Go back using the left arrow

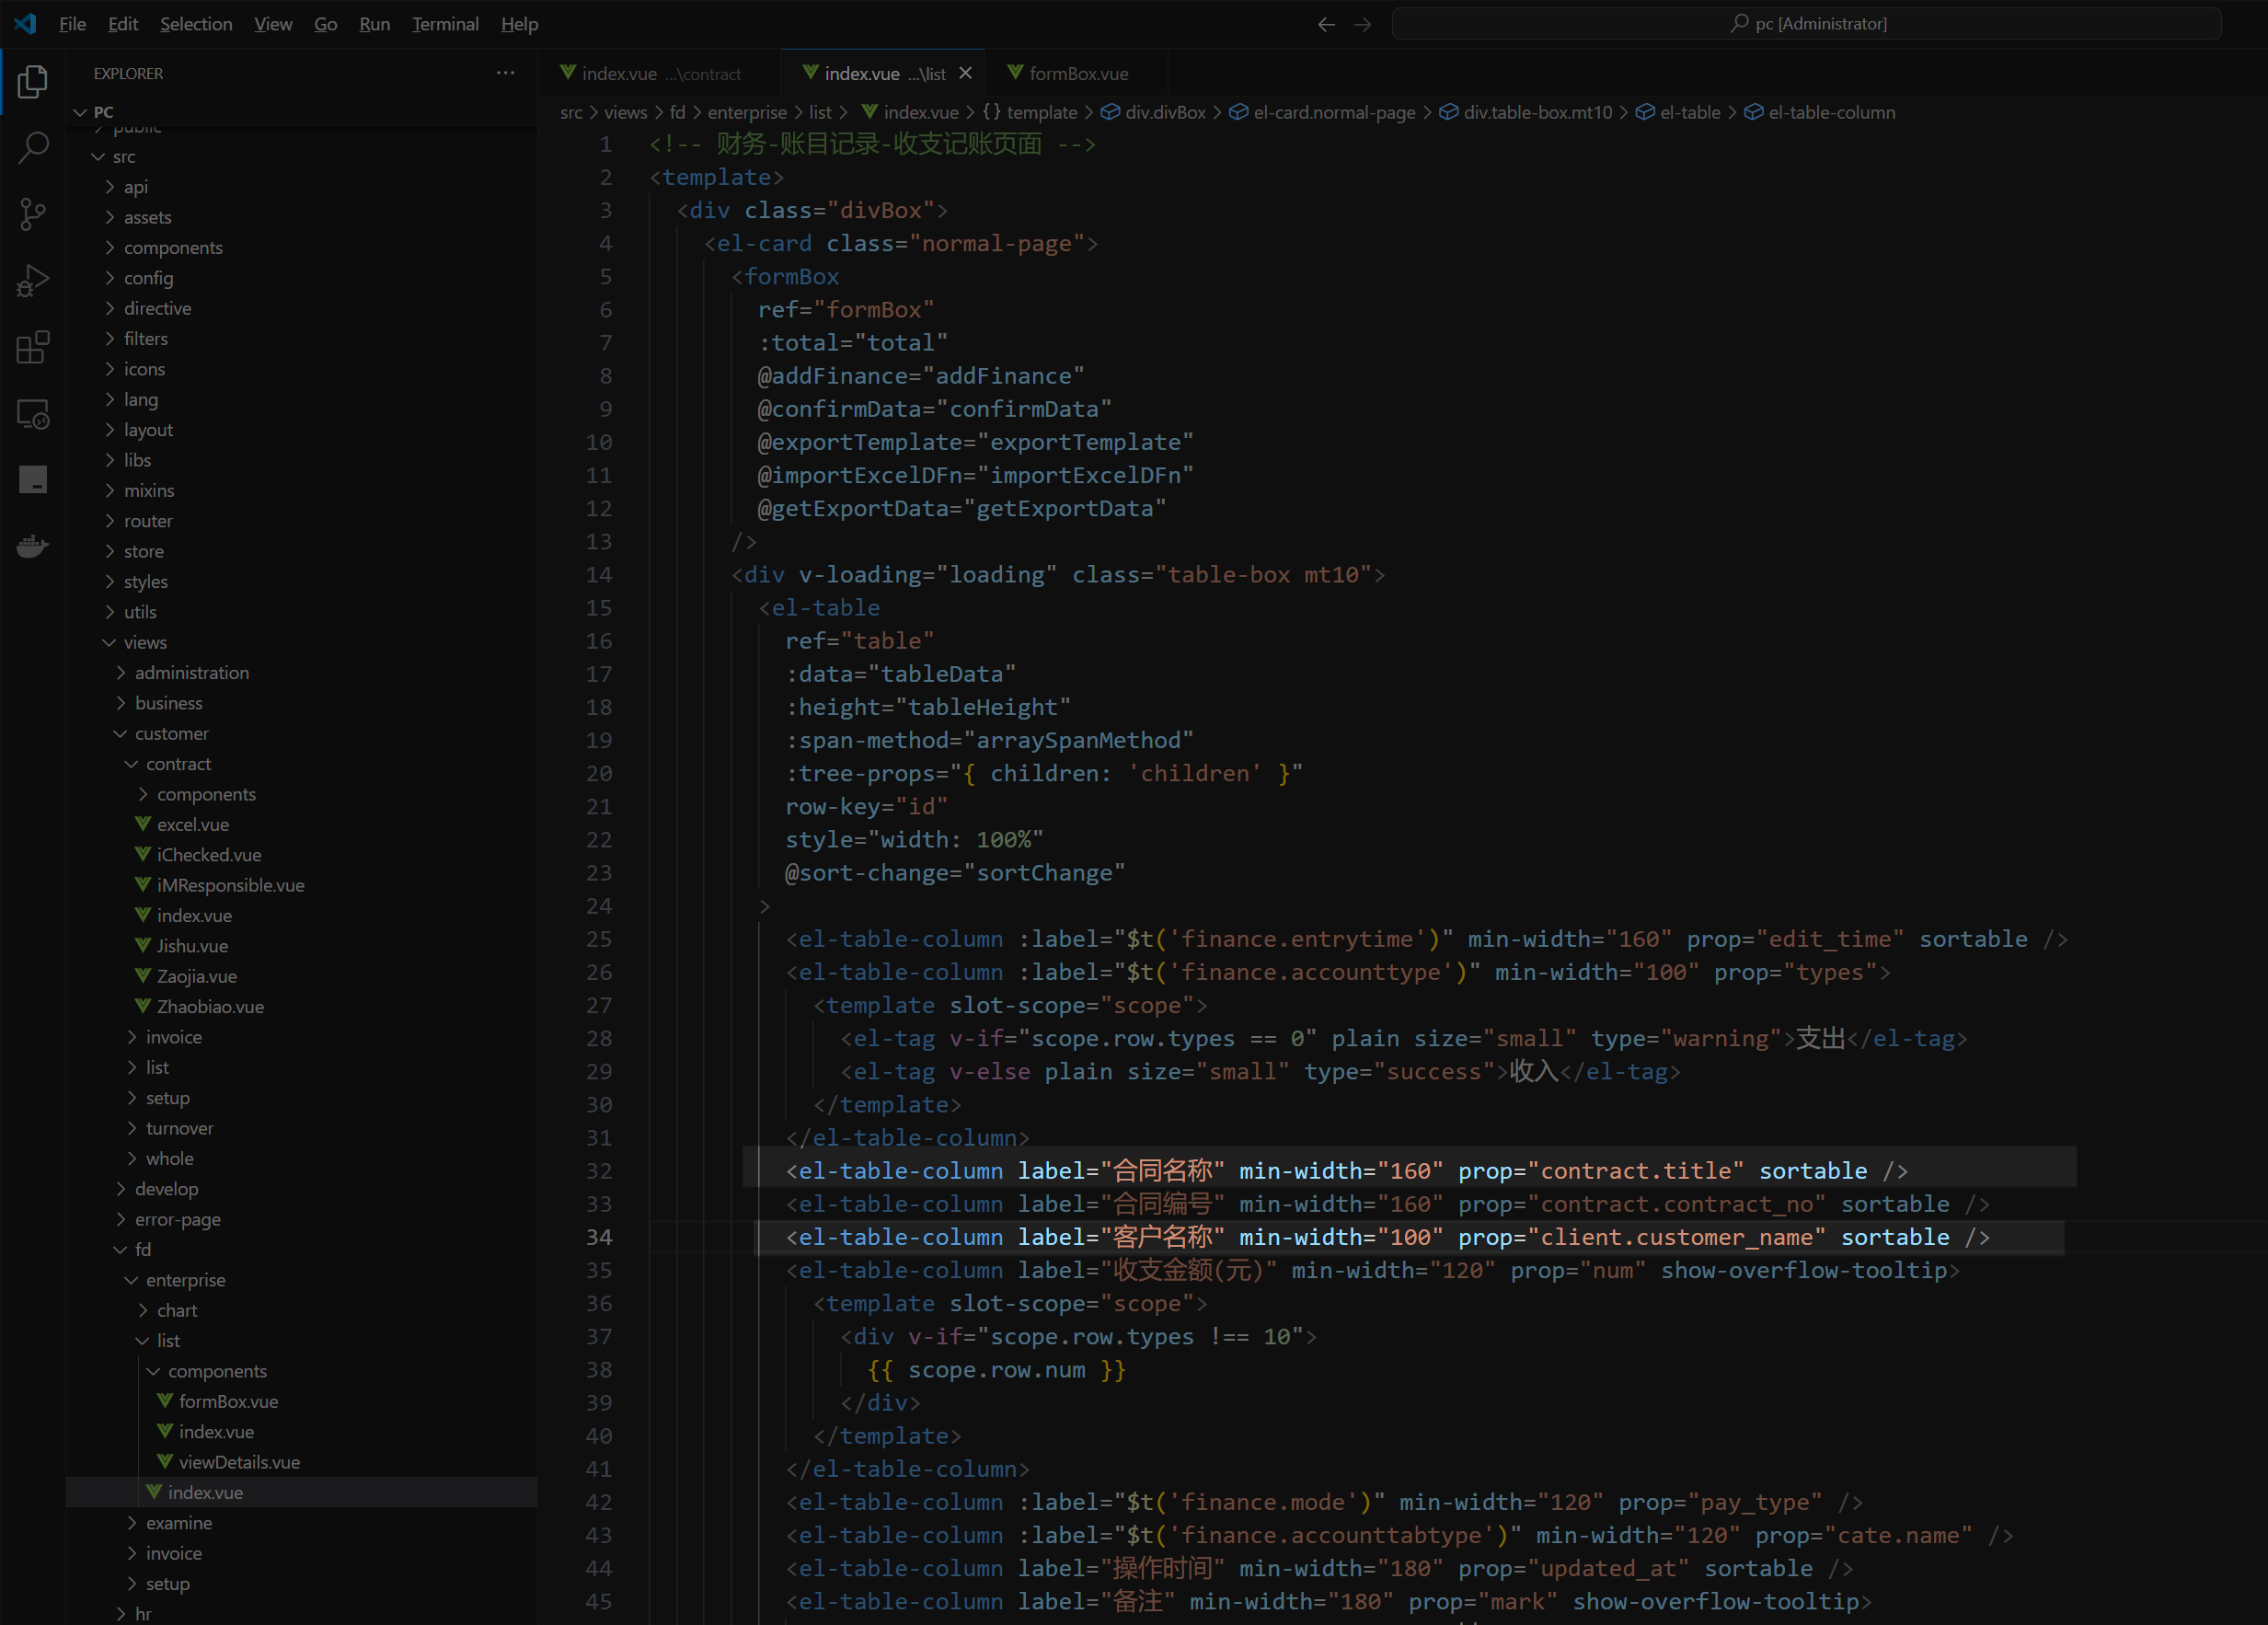point(1326,24)
